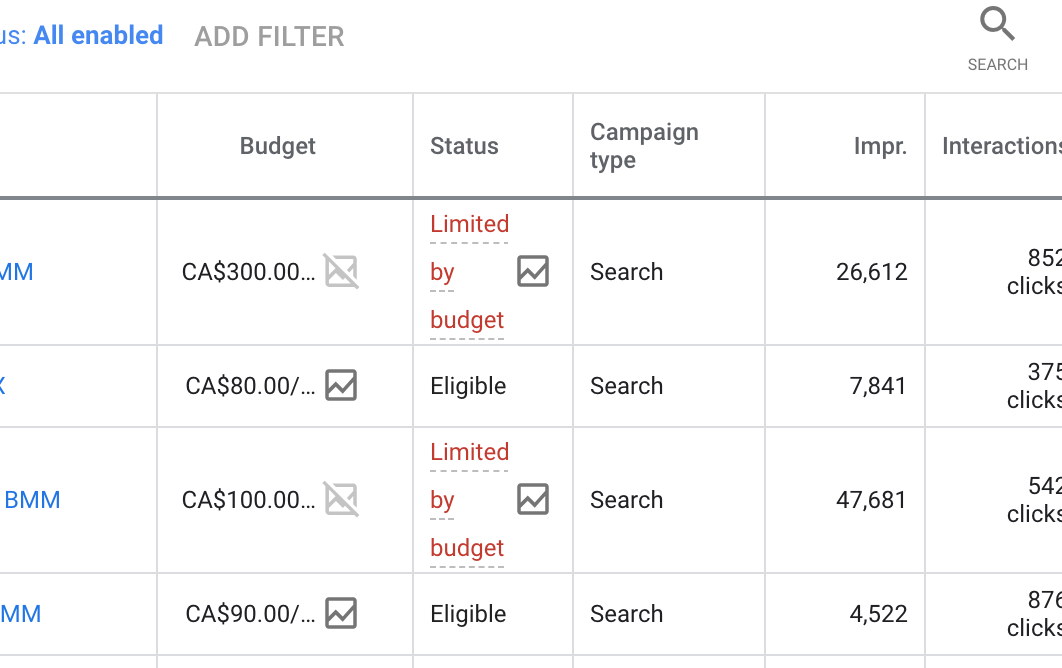
Task: Sort by Interactions column header
Action: 1000,146
